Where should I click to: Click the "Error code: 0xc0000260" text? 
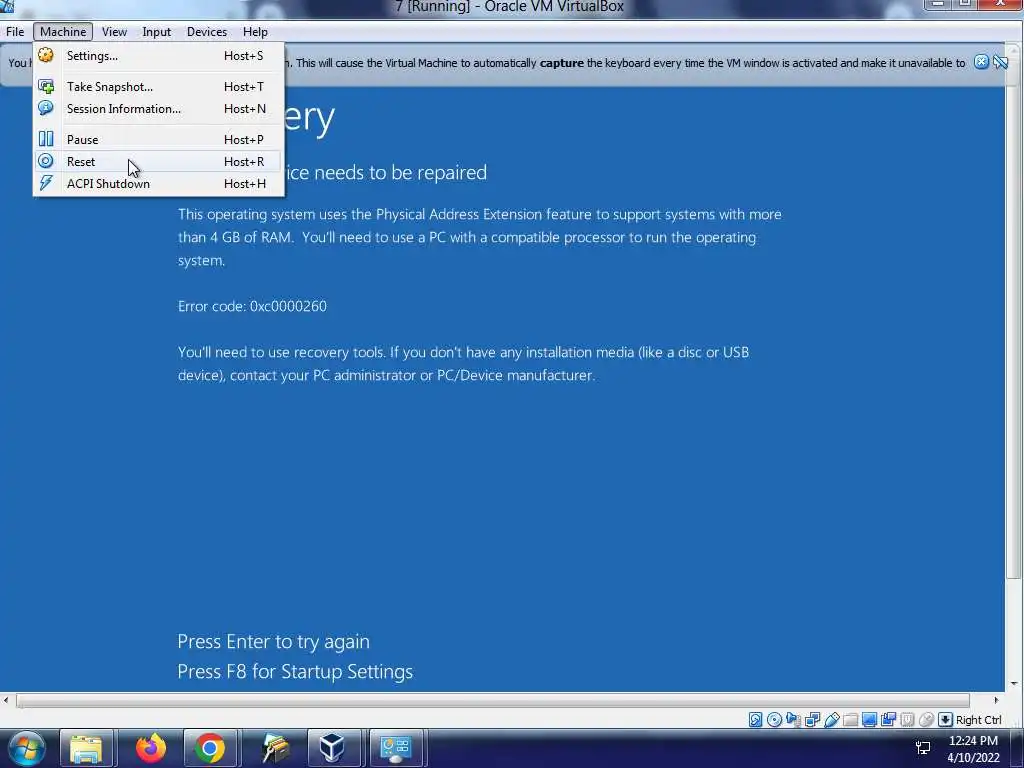[252, 306]
